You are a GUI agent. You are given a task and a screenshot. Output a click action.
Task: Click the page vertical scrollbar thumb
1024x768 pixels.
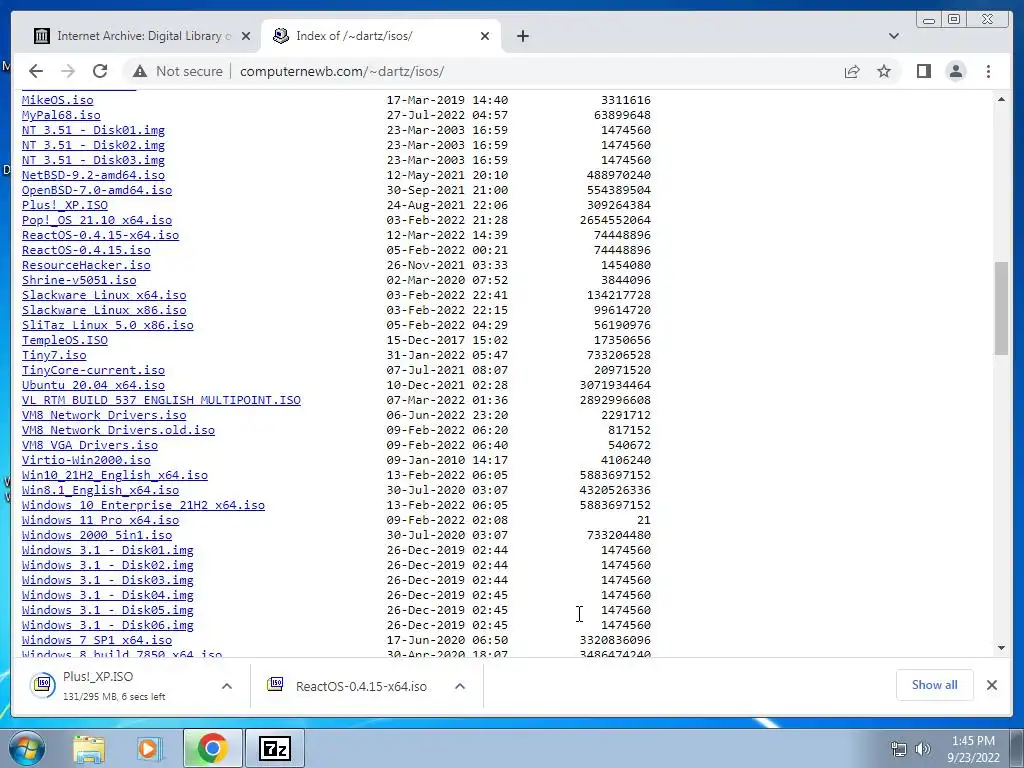[1001, 308]
